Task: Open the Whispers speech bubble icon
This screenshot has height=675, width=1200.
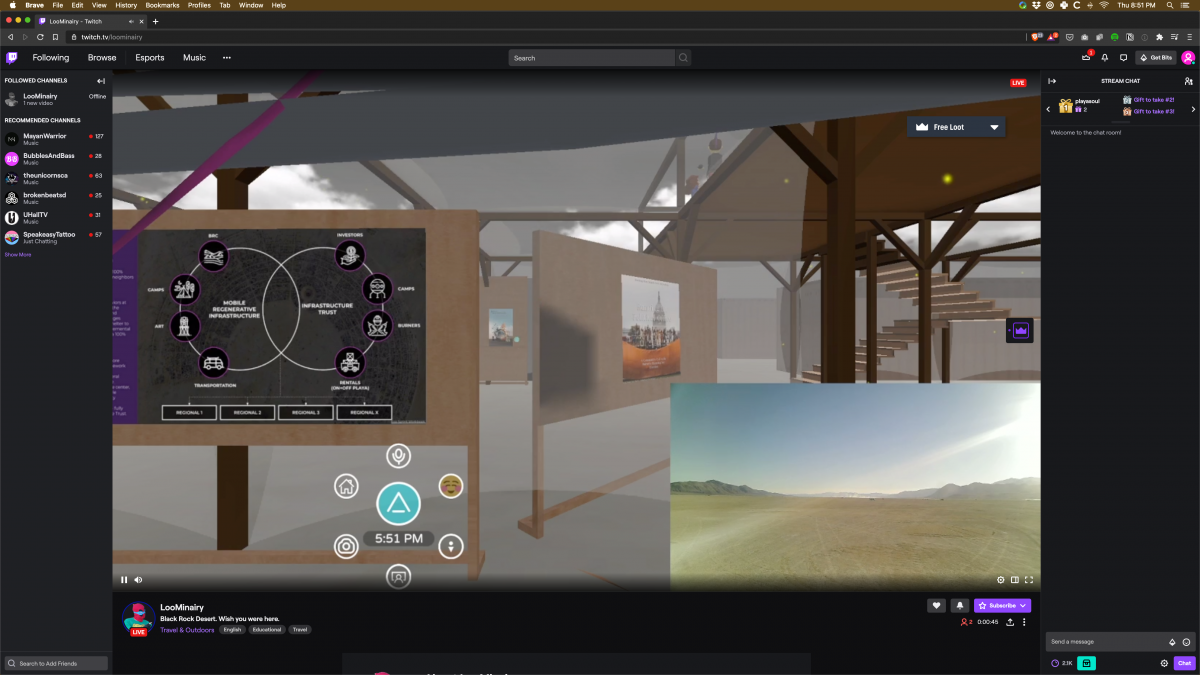Action: [x=1123, y=58]
